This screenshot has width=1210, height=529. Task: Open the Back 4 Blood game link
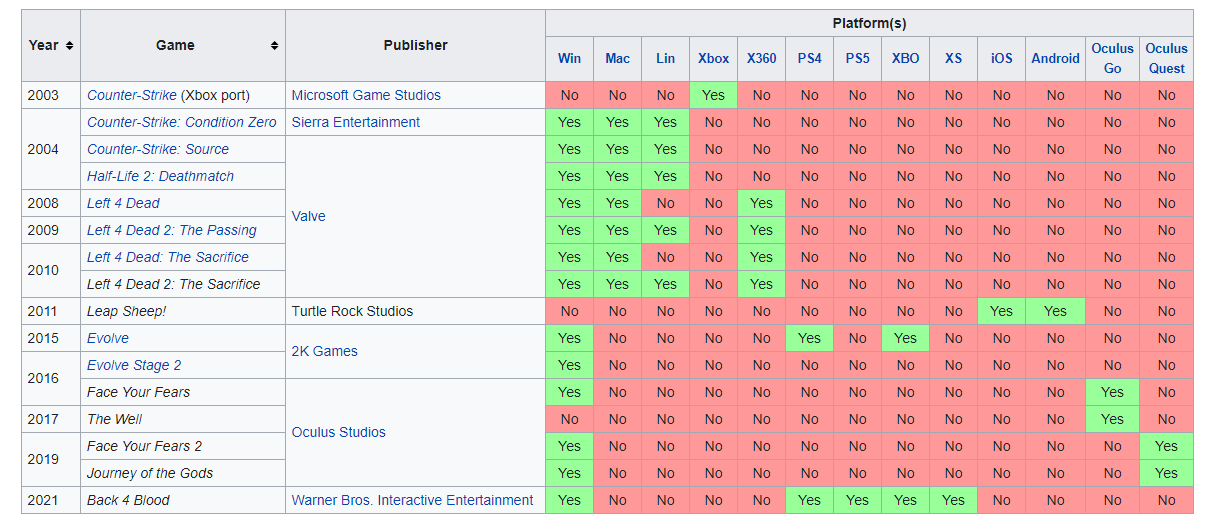(x=128, y=500)
